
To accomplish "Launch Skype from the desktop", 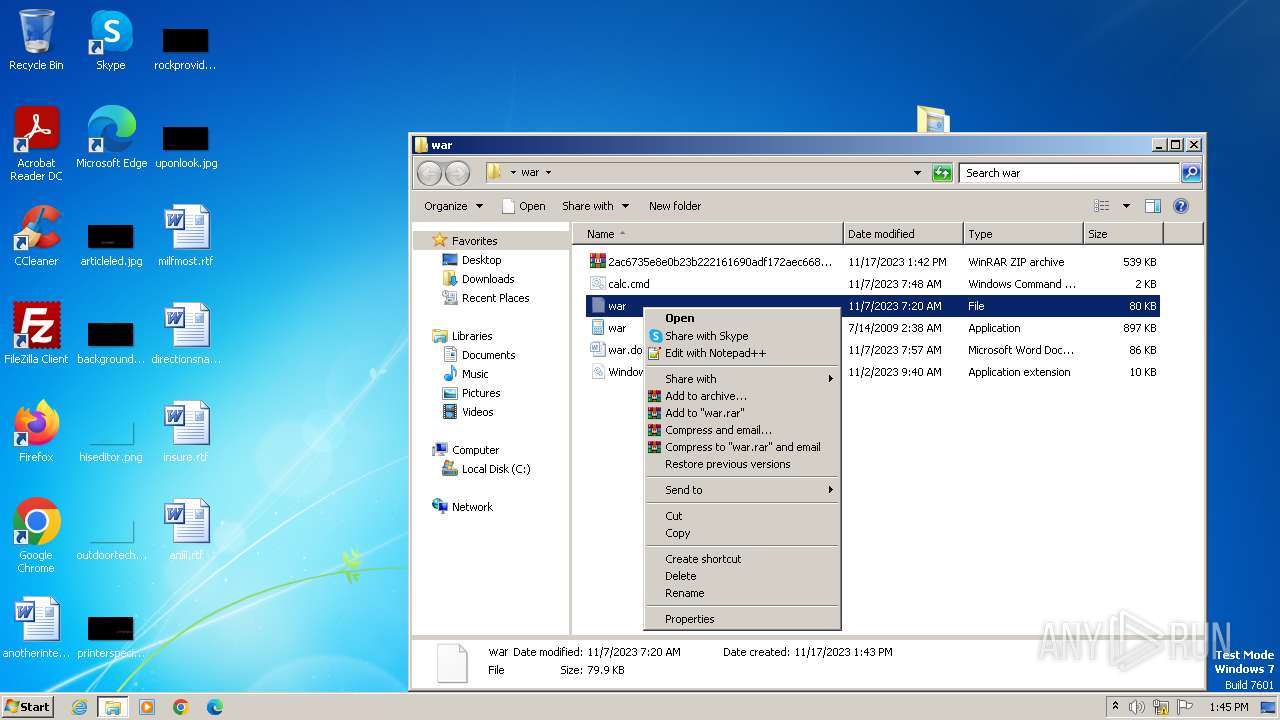I will (x=111, y=40).
